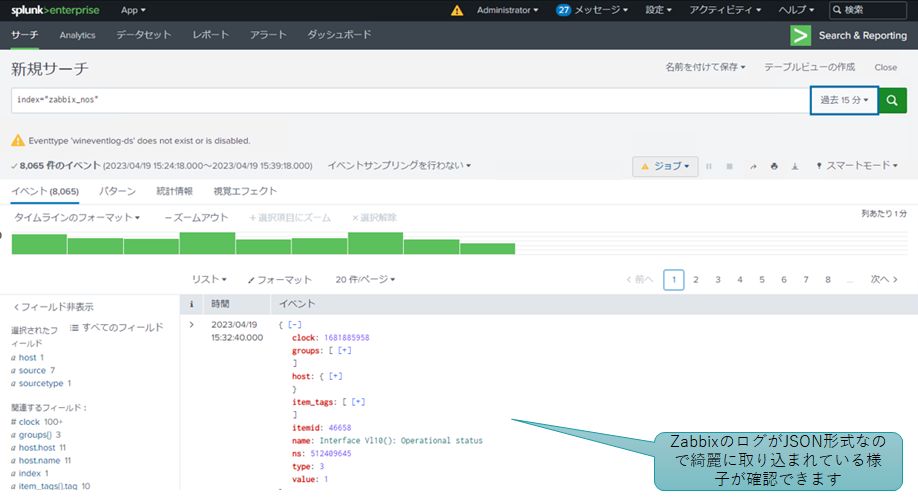Click the ズームアウト button

(196, 217)
